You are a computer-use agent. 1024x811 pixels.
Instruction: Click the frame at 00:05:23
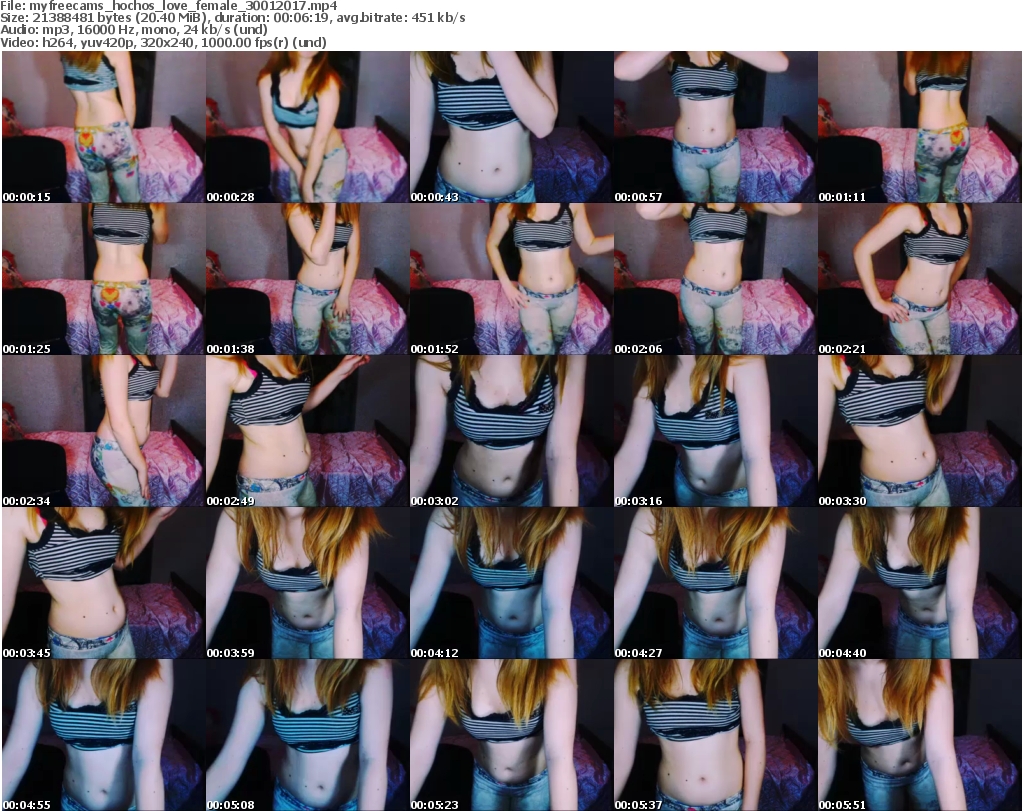[511, 735]
